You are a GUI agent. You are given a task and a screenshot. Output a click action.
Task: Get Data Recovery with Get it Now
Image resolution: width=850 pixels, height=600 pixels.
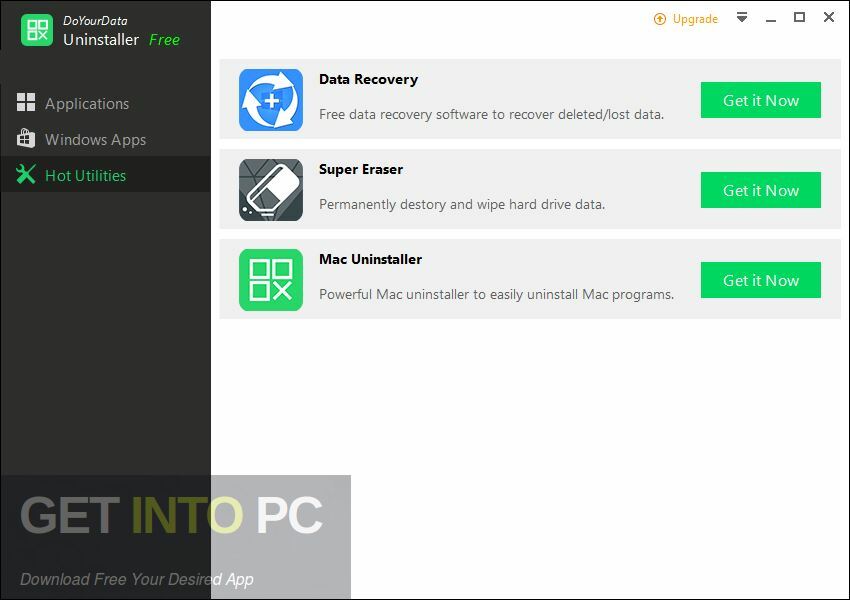pyautogui.click(x=761, y=100)
